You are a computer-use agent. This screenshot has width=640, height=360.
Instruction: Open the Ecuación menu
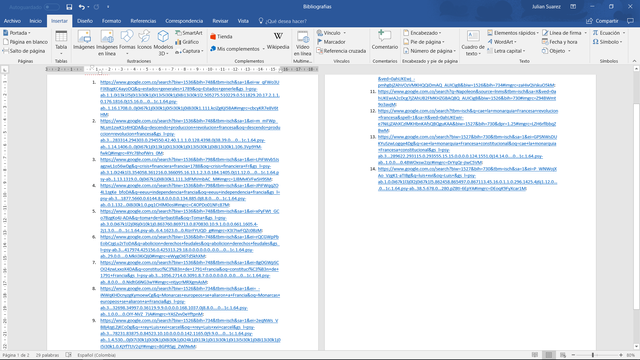(609, 33)
